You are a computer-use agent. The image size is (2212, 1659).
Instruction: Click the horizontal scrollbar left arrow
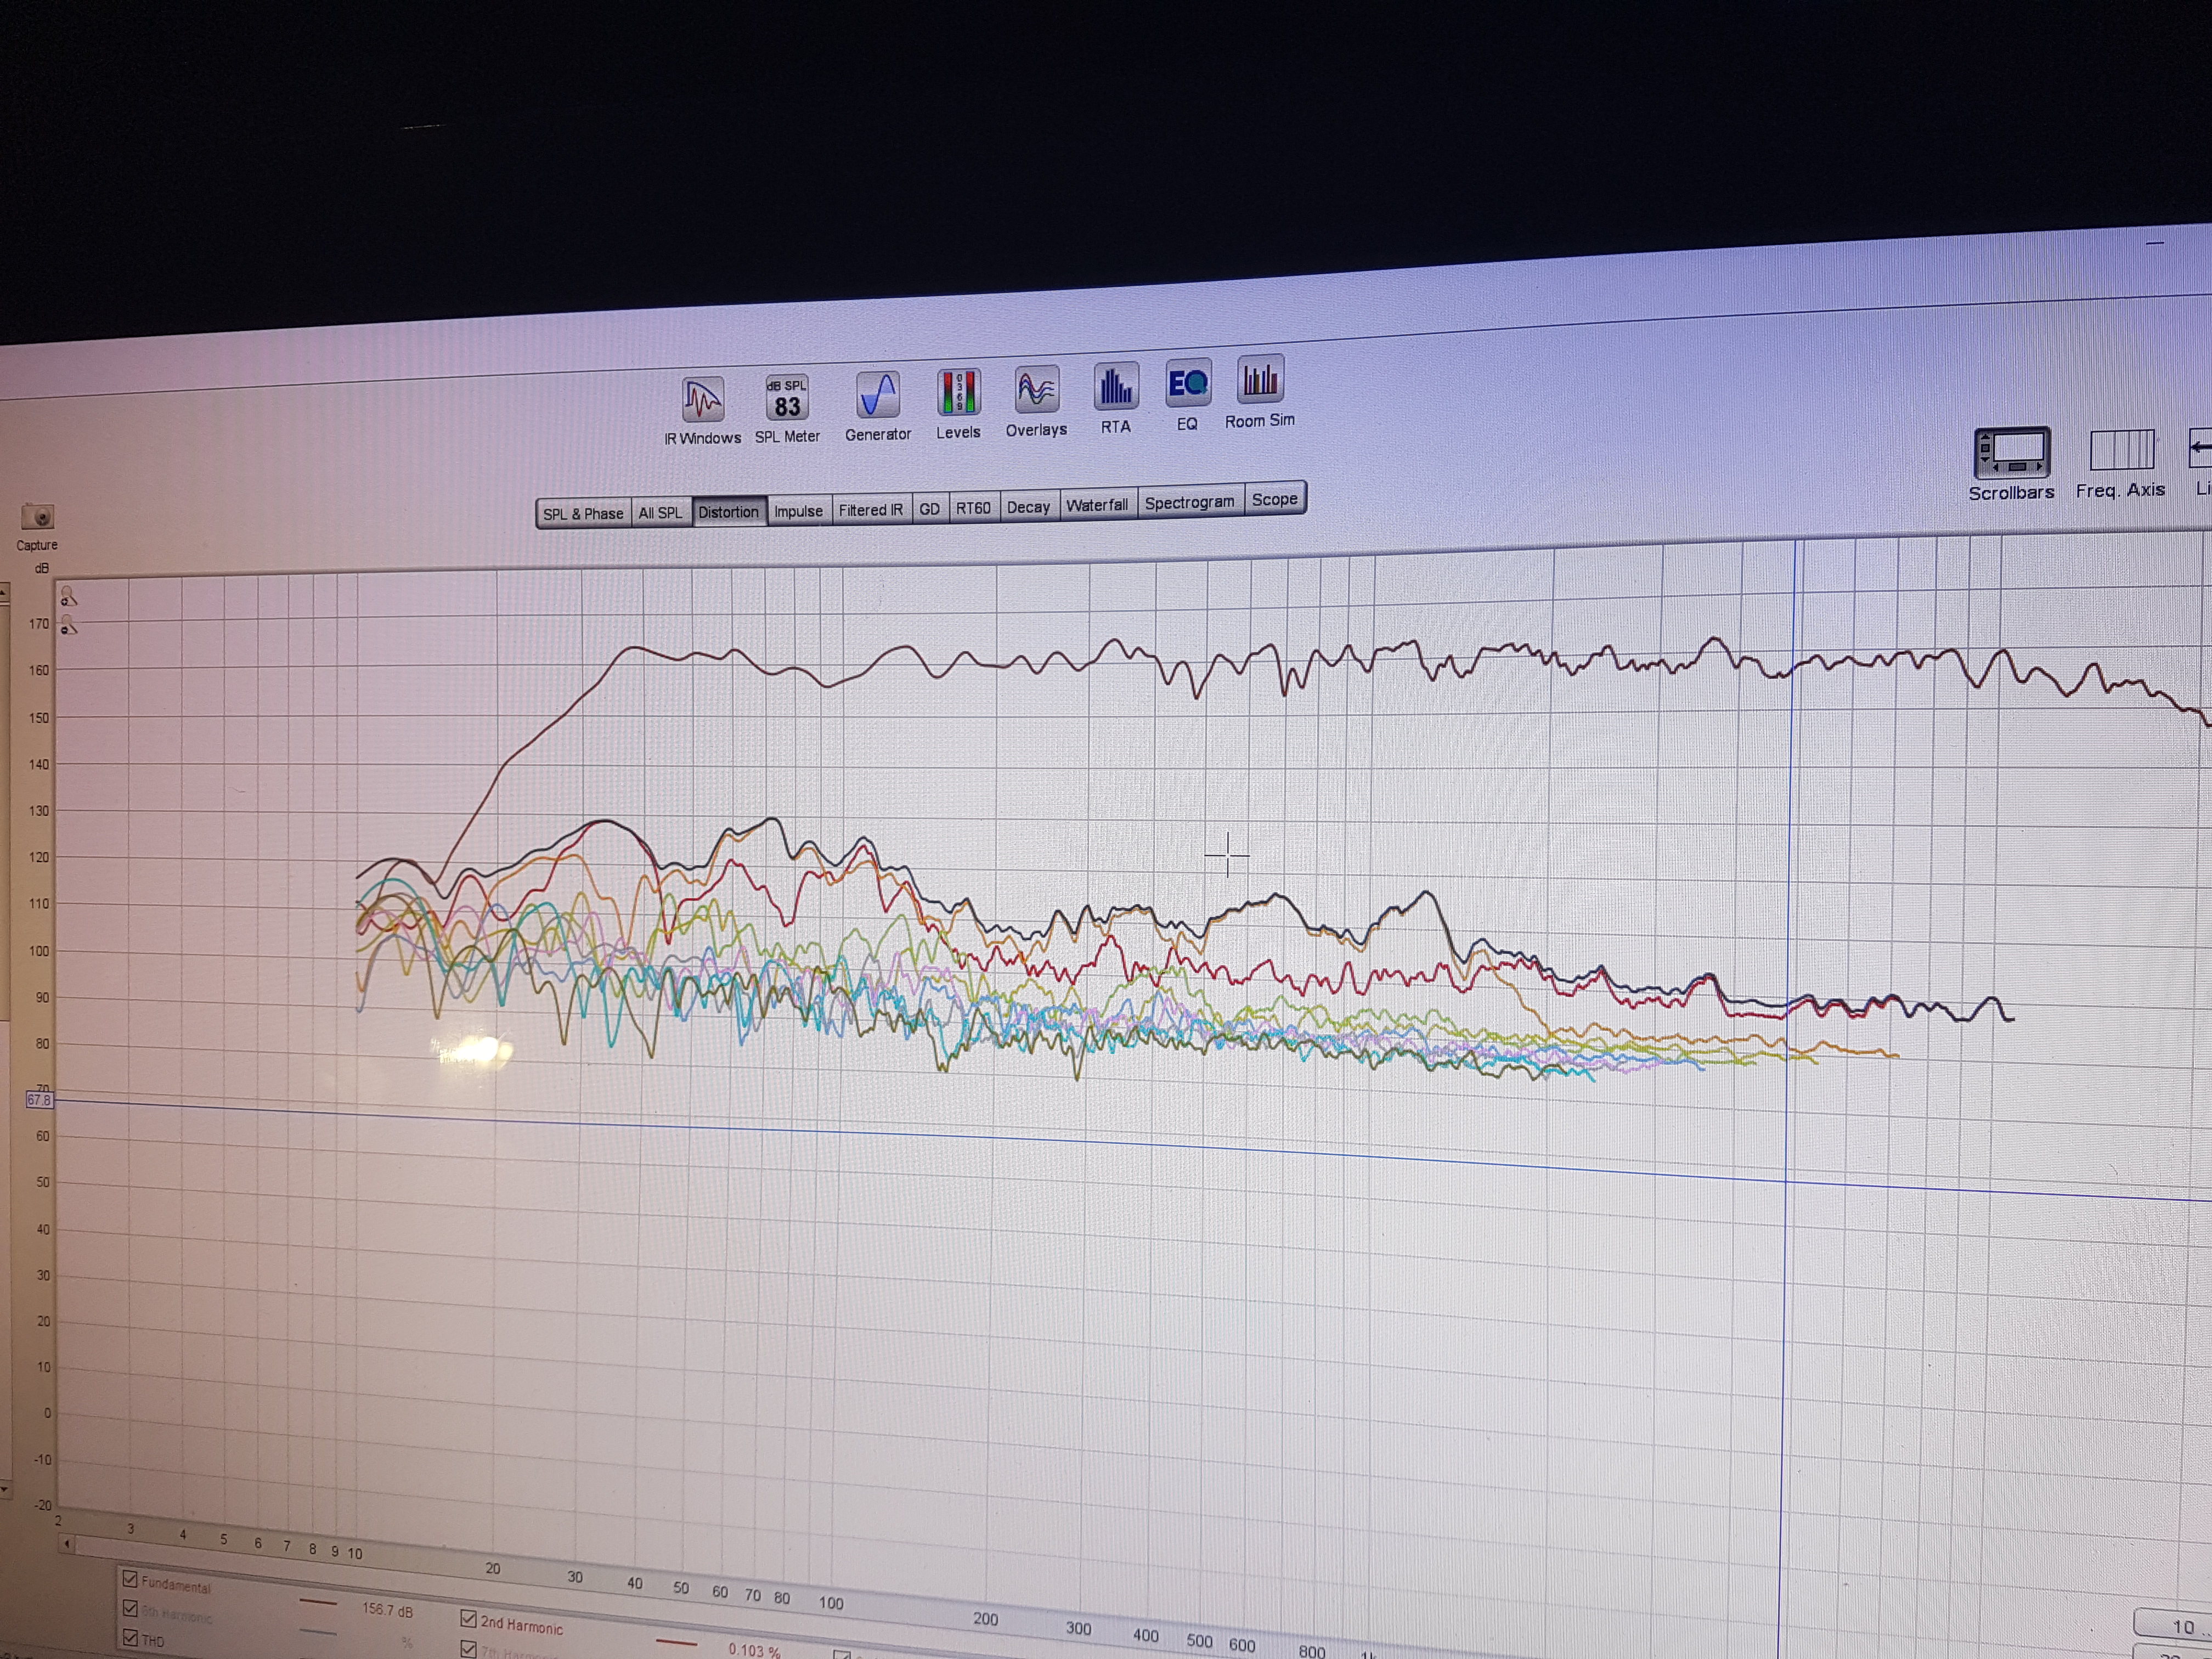click(x=67, y=1544)
